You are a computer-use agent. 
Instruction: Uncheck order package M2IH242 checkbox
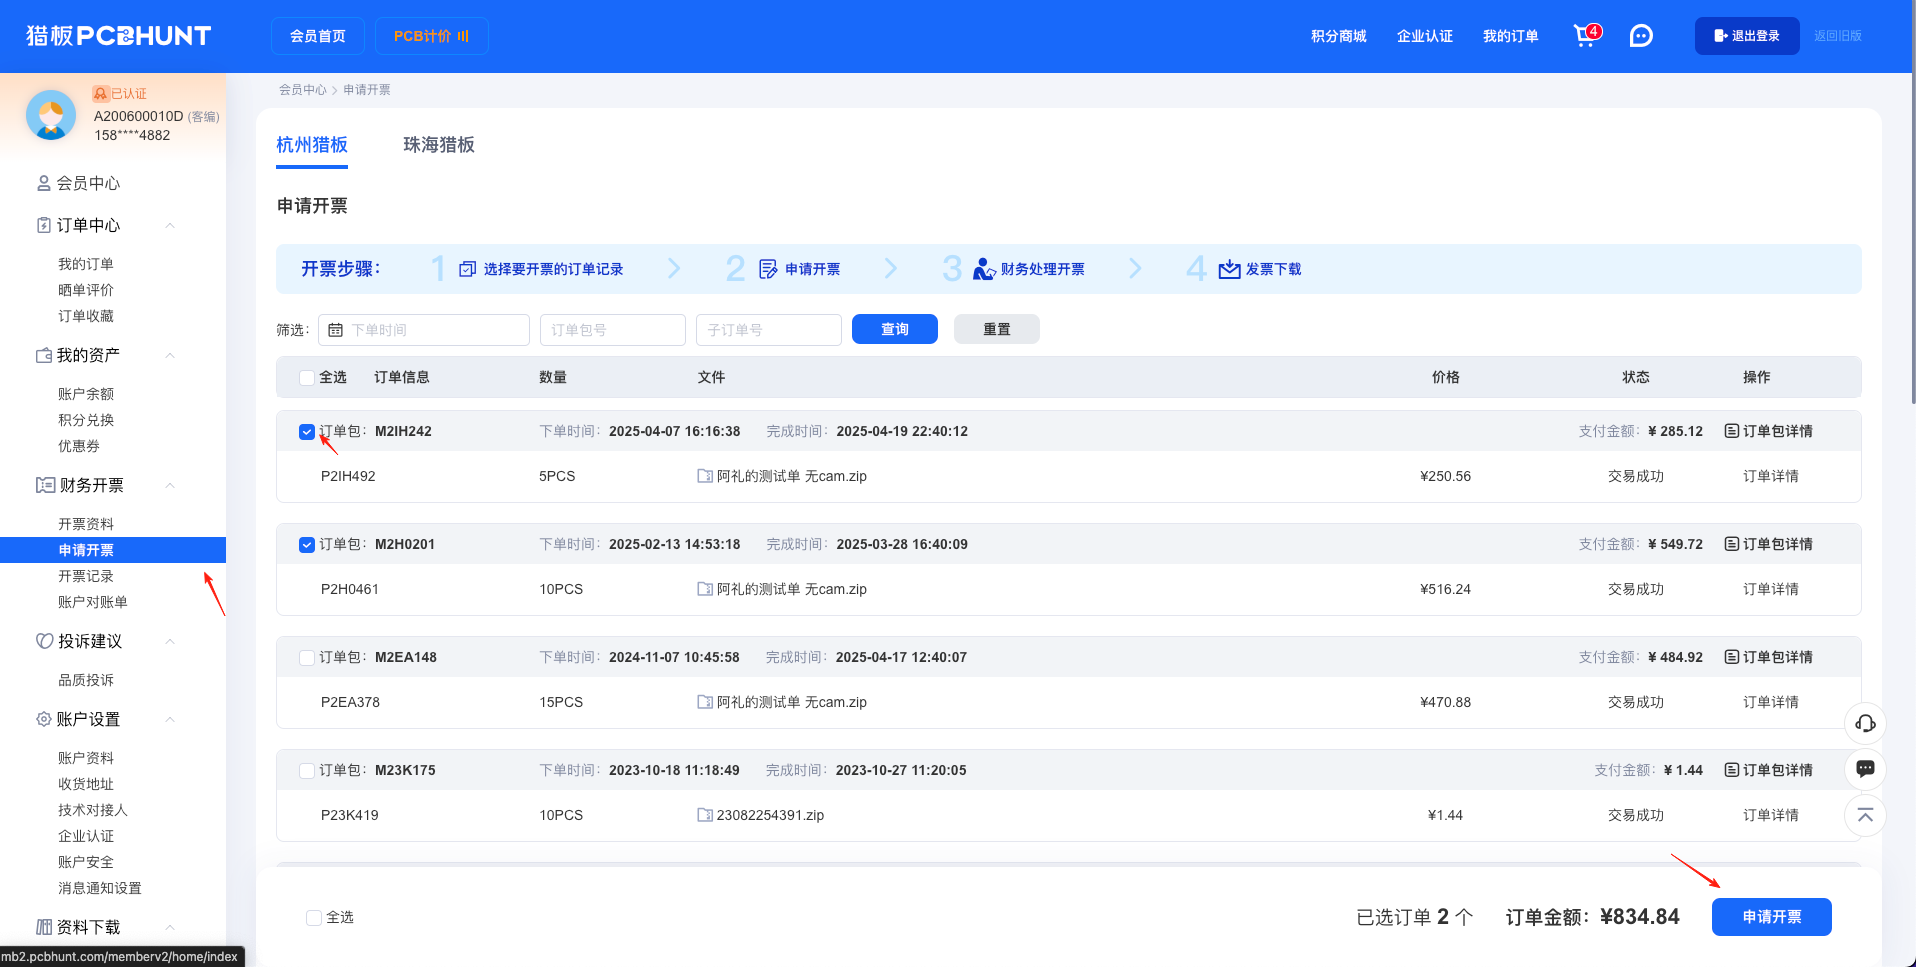307,432
